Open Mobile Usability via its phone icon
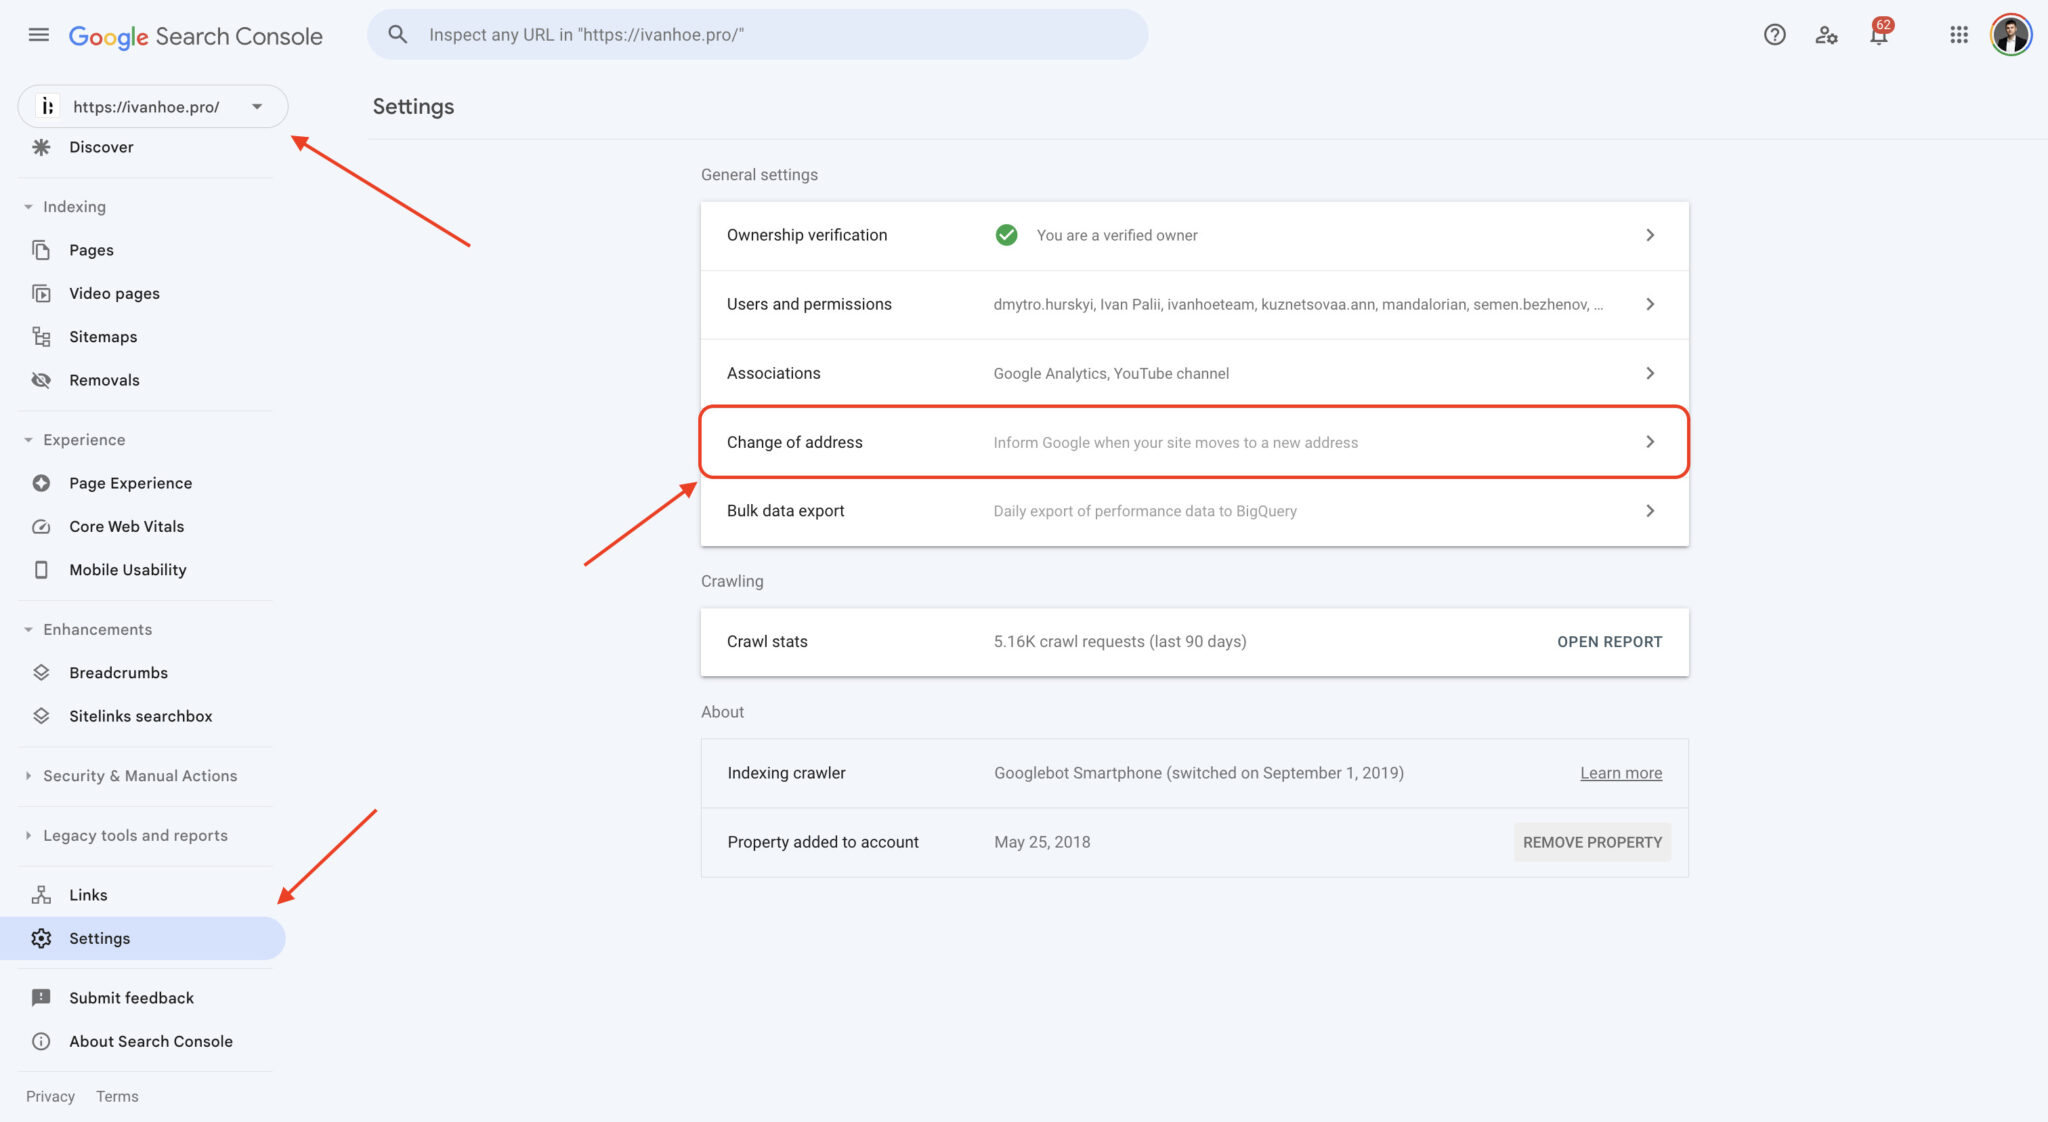The width and height of the screenshot is (2048, 1122). click(40, 569)
